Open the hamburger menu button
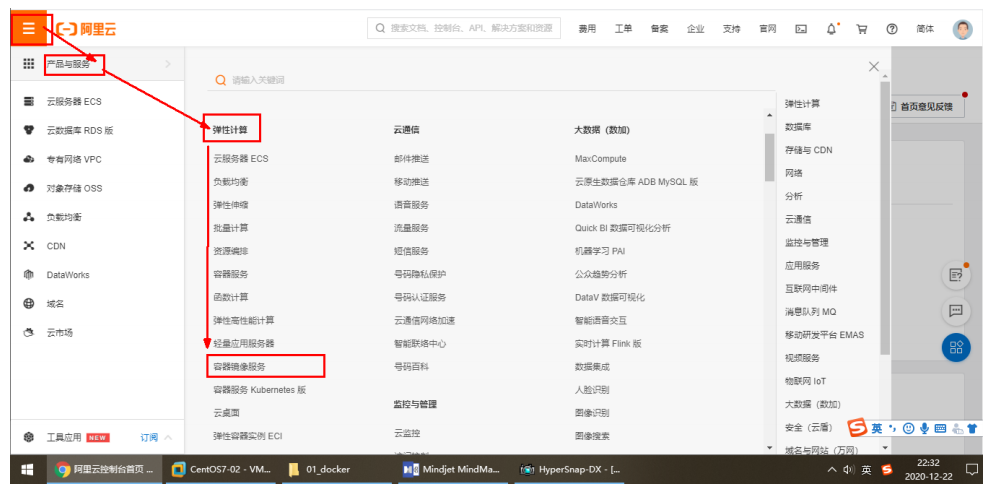This screenshot has width=992, height=496. [x=29, y=28]
